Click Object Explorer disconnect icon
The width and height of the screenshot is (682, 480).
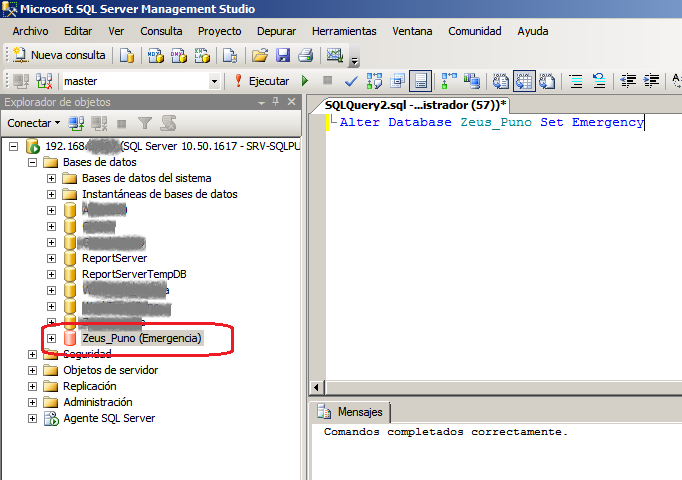[99, 123]
